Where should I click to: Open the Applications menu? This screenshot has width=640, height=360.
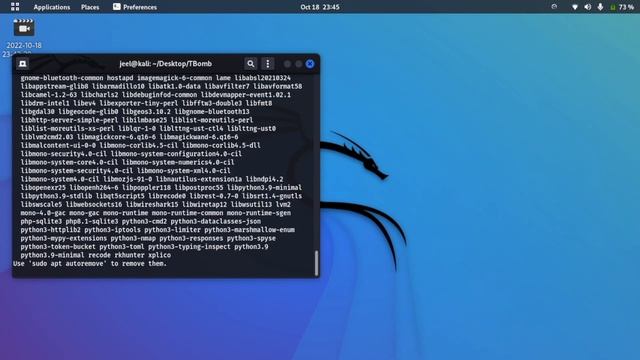[x=52, y=7]
